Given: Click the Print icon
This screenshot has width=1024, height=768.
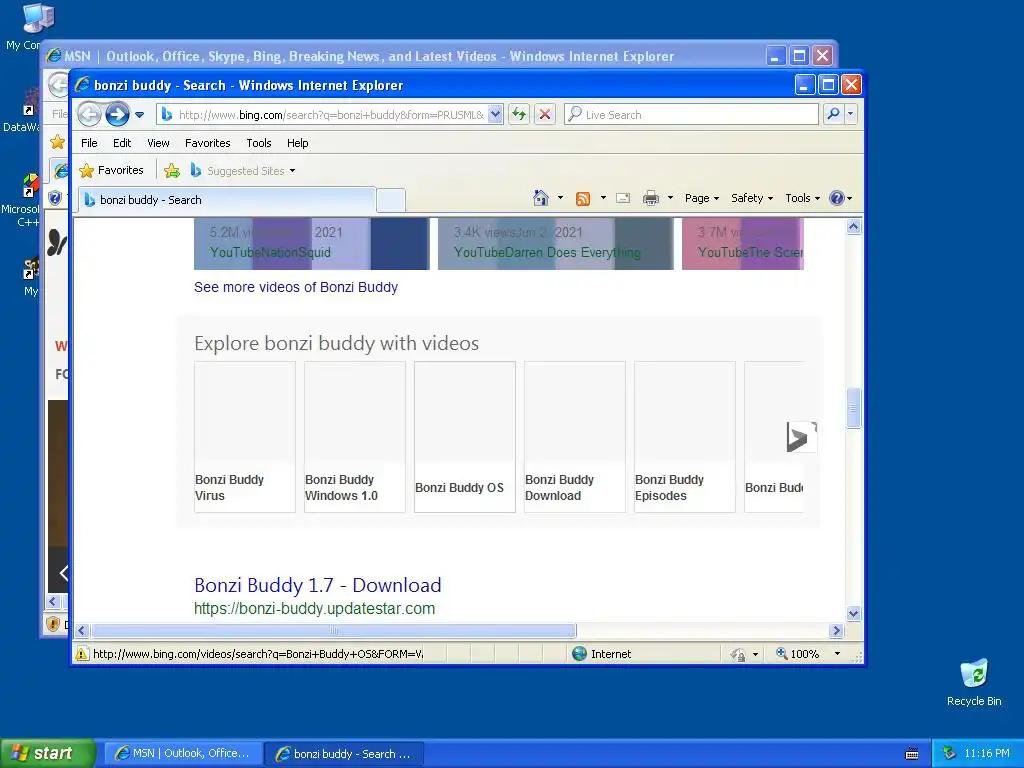Looking at the screenshot, I should (650, 198).
